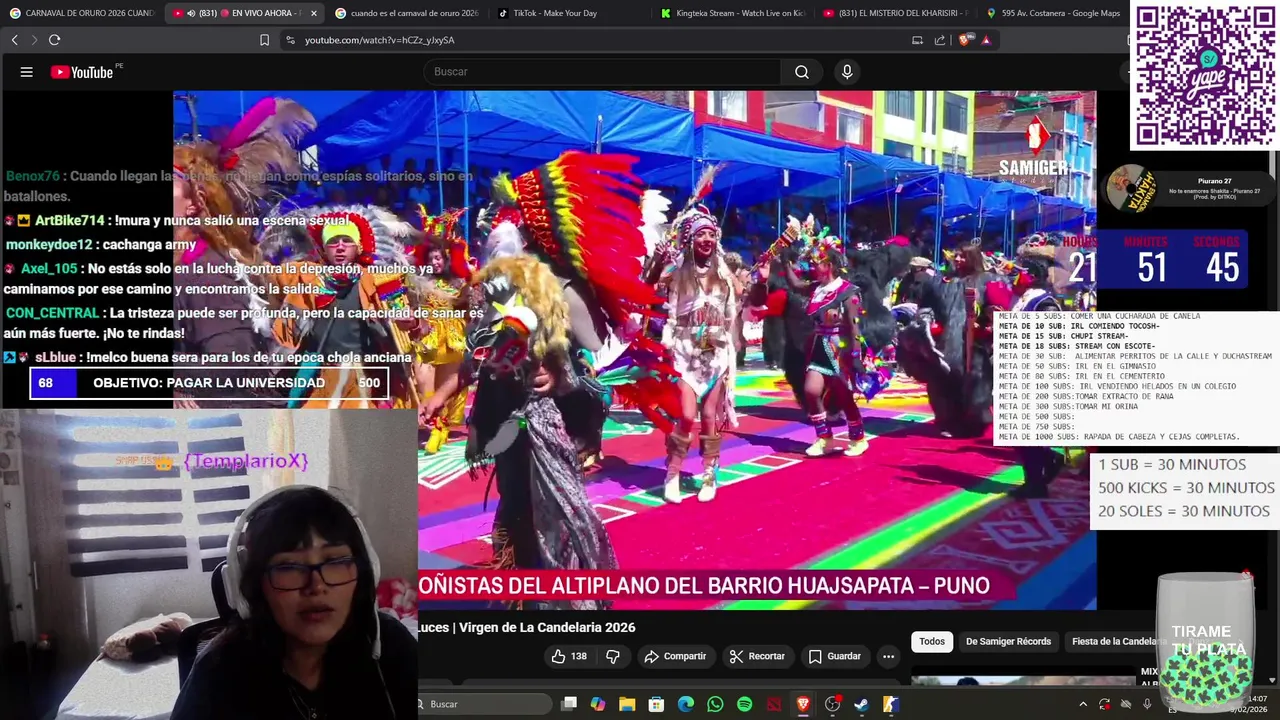Switch to TikTok - Make Your Day tab
Image resolution: width=1280 pixels, height=720 pixels.
pos(570,13)
